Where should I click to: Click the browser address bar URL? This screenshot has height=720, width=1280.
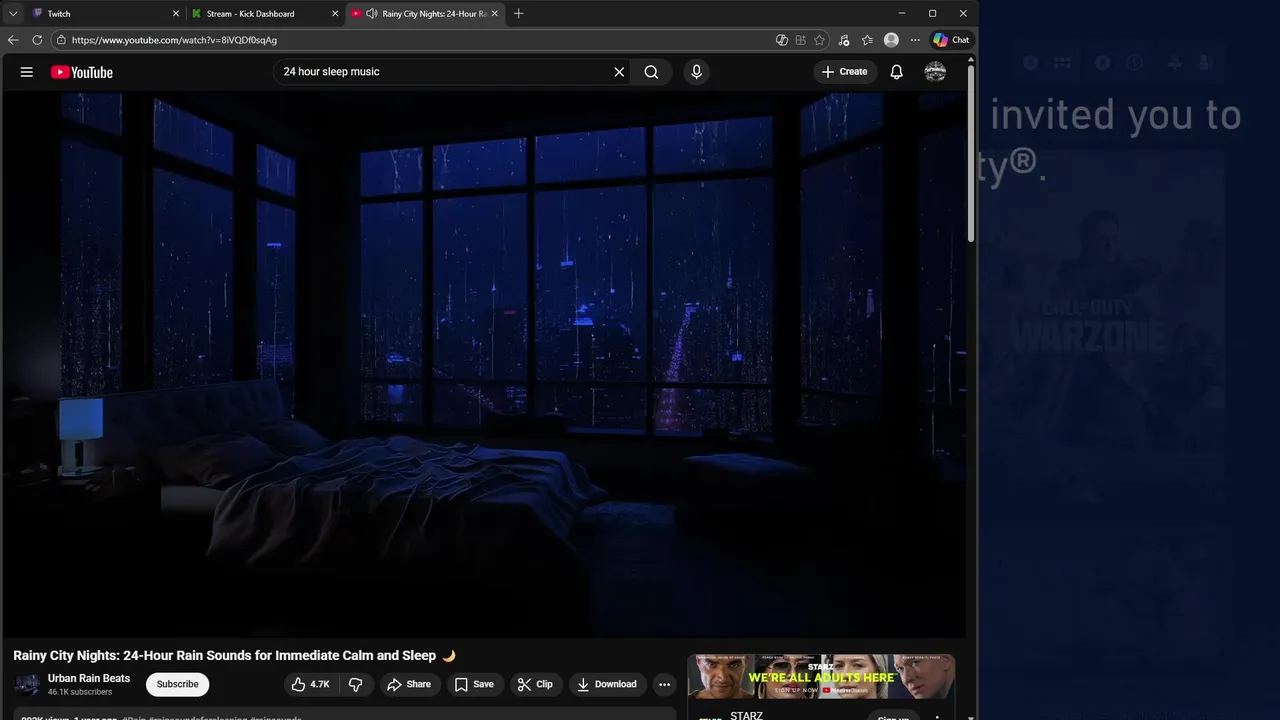click(x=174, y=40)
